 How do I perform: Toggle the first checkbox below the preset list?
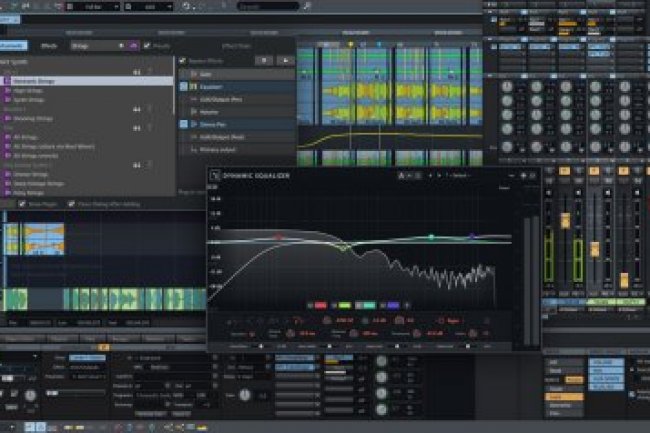click(22, 204)
